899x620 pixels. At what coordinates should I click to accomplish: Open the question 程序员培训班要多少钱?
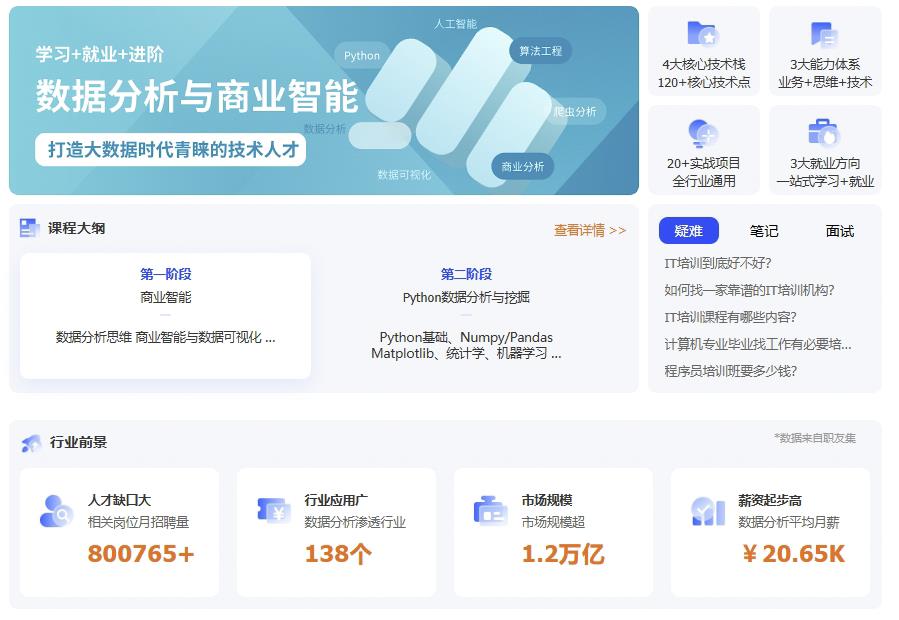731,371
